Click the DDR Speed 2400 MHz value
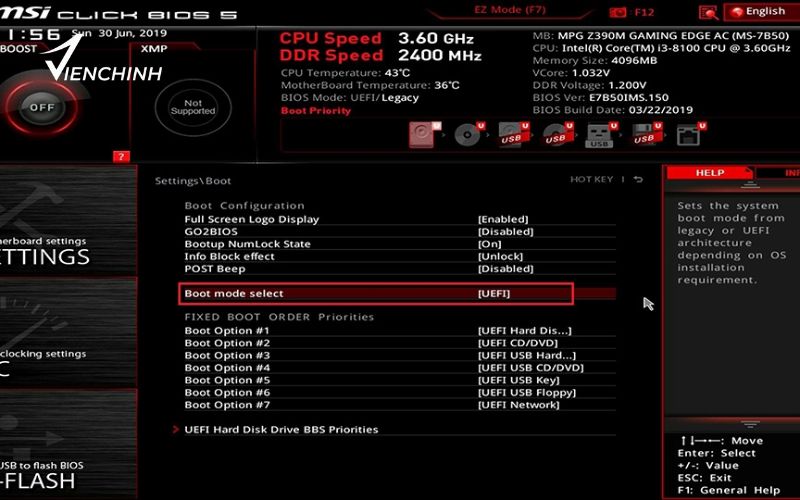The width and height of the screenshot is (800, 500). (x=440, y=55)
